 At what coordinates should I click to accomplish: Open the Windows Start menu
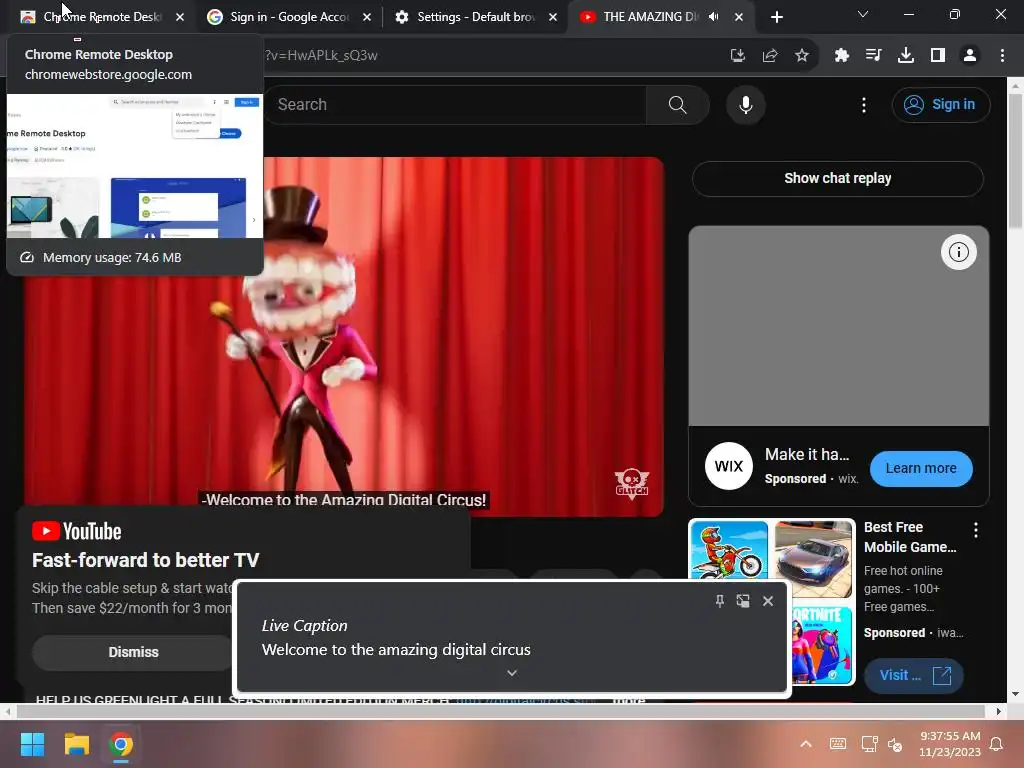tap(32, 744)
